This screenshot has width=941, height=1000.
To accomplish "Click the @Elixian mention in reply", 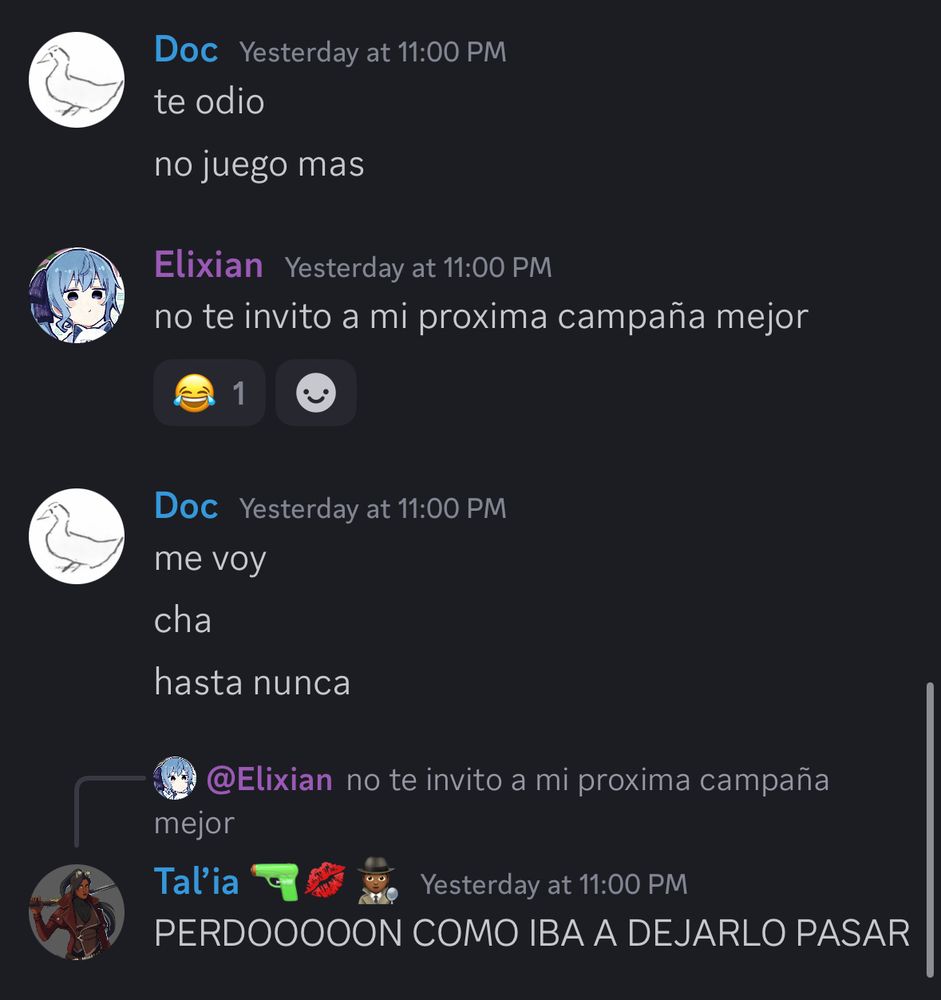I will tap(269, 779).
